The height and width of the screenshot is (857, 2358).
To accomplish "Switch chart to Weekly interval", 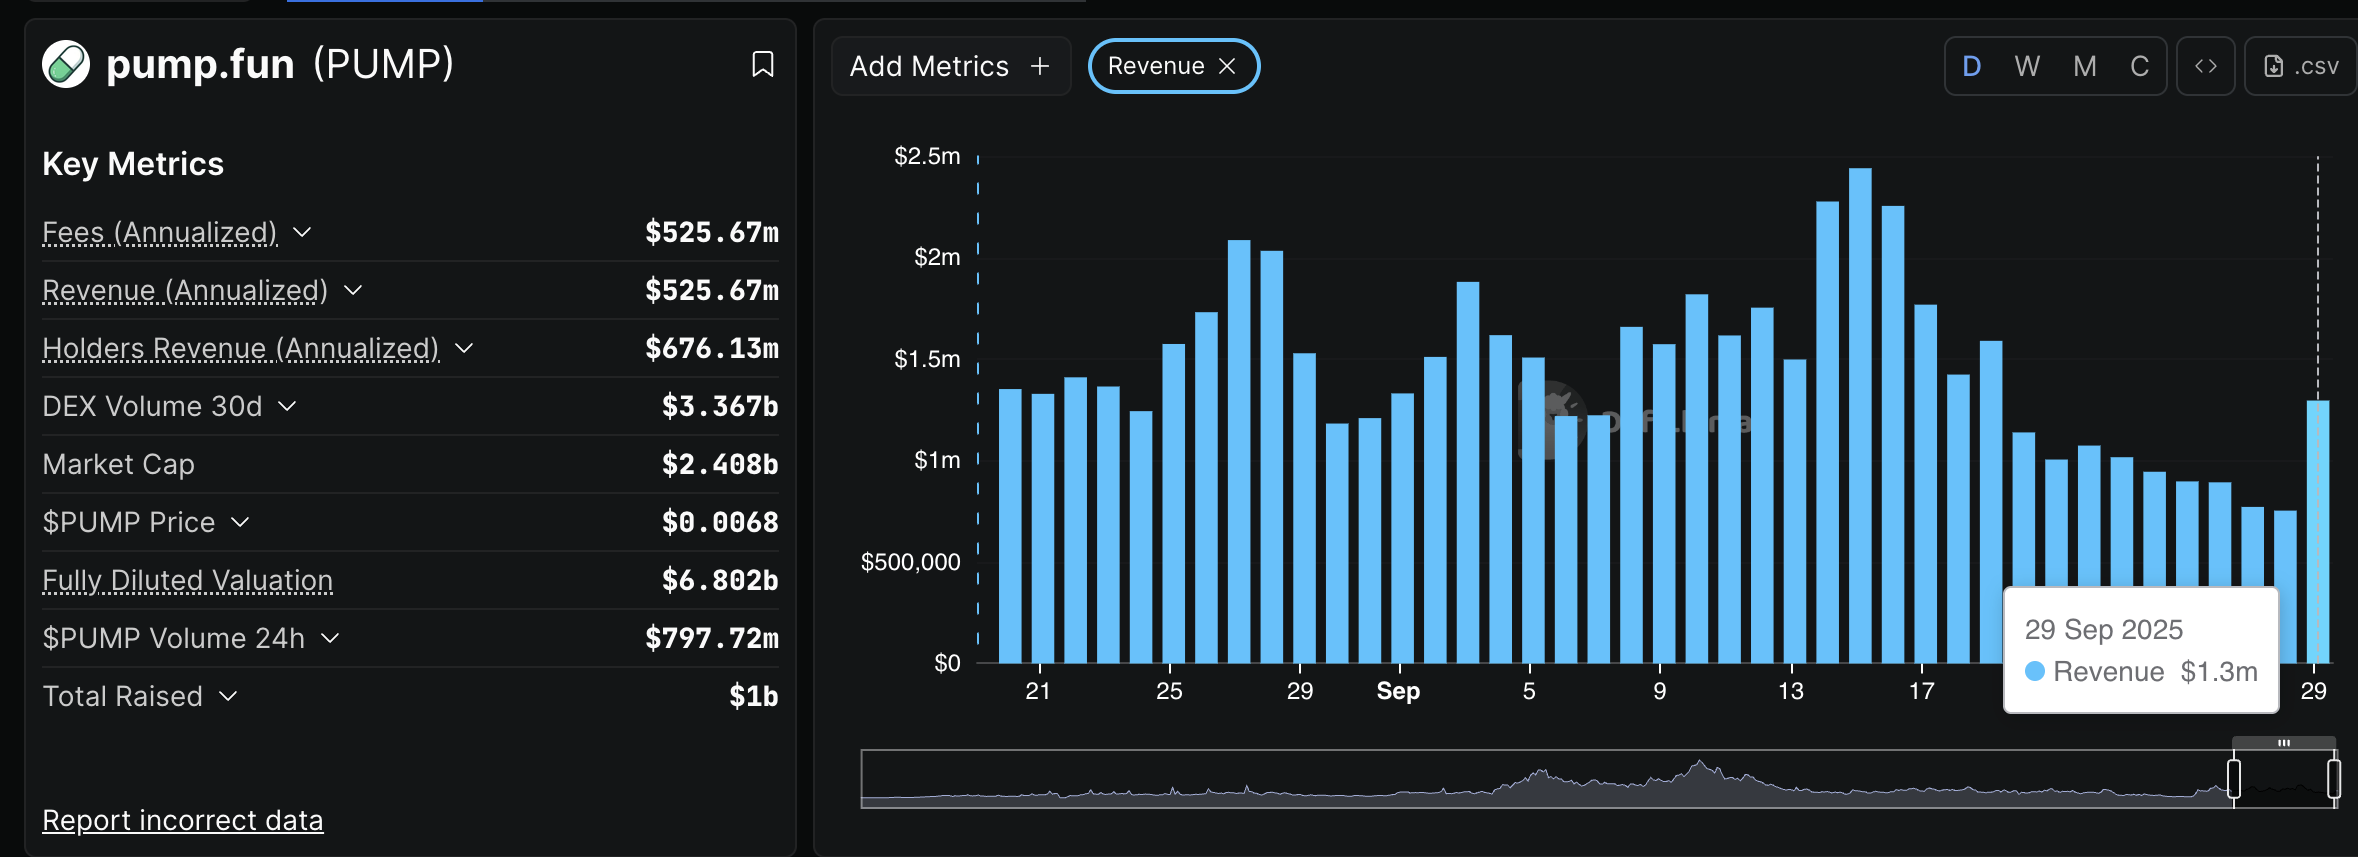I will click(2027, 66).
